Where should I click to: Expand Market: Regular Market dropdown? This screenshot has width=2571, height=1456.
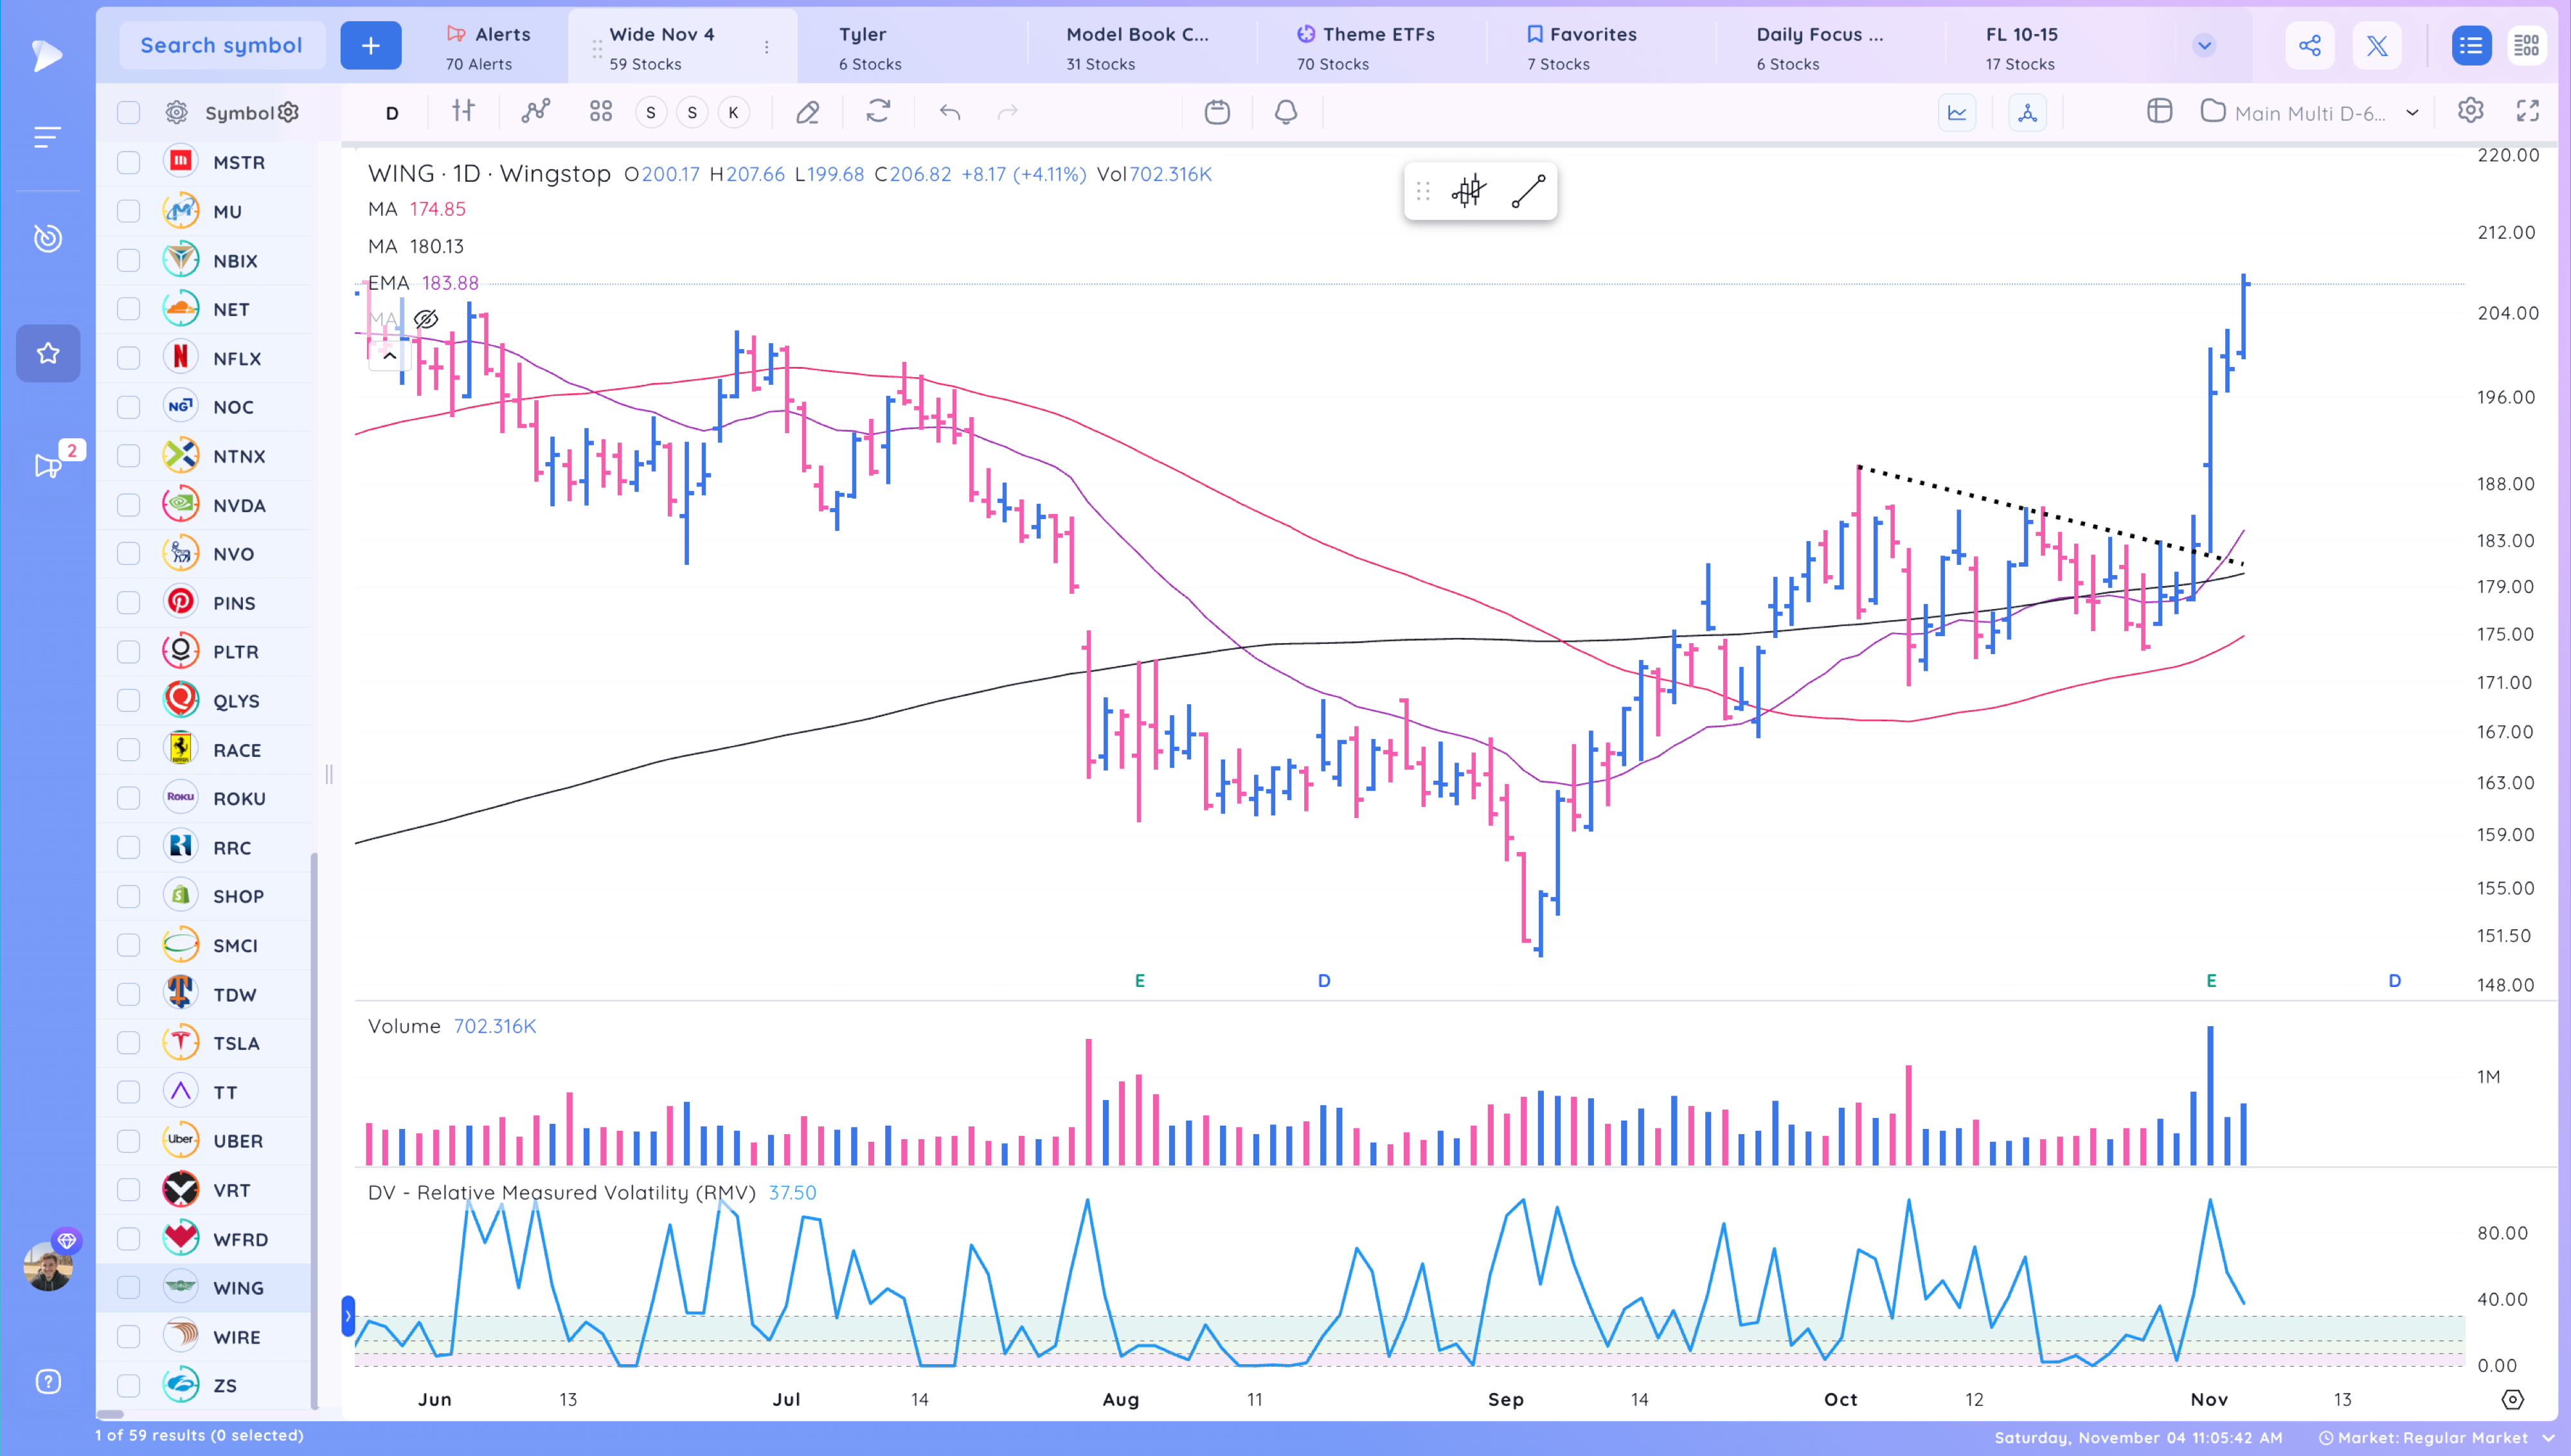(2436, 1438)
